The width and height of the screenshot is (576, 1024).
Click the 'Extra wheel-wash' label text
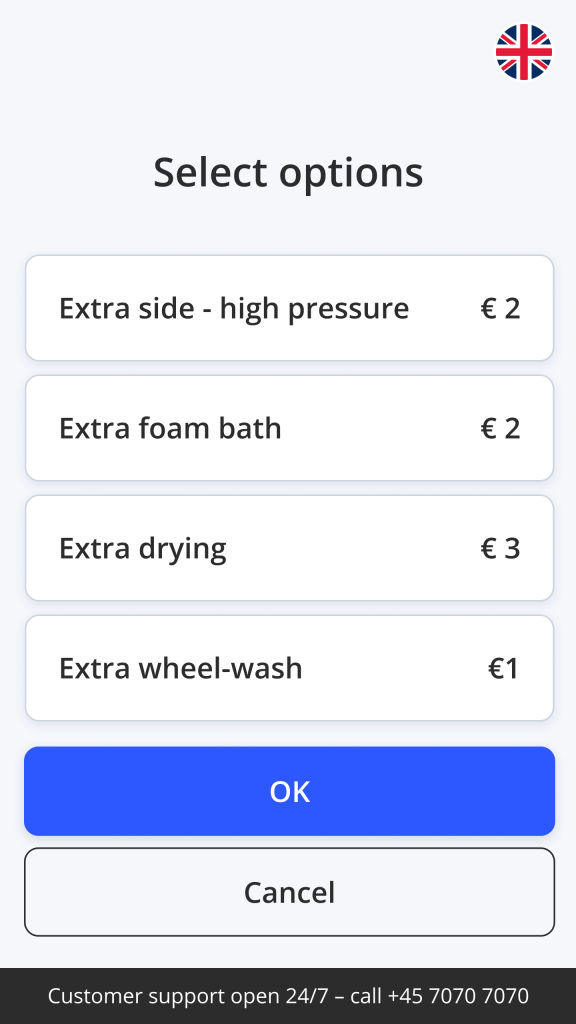click(181, 668)
